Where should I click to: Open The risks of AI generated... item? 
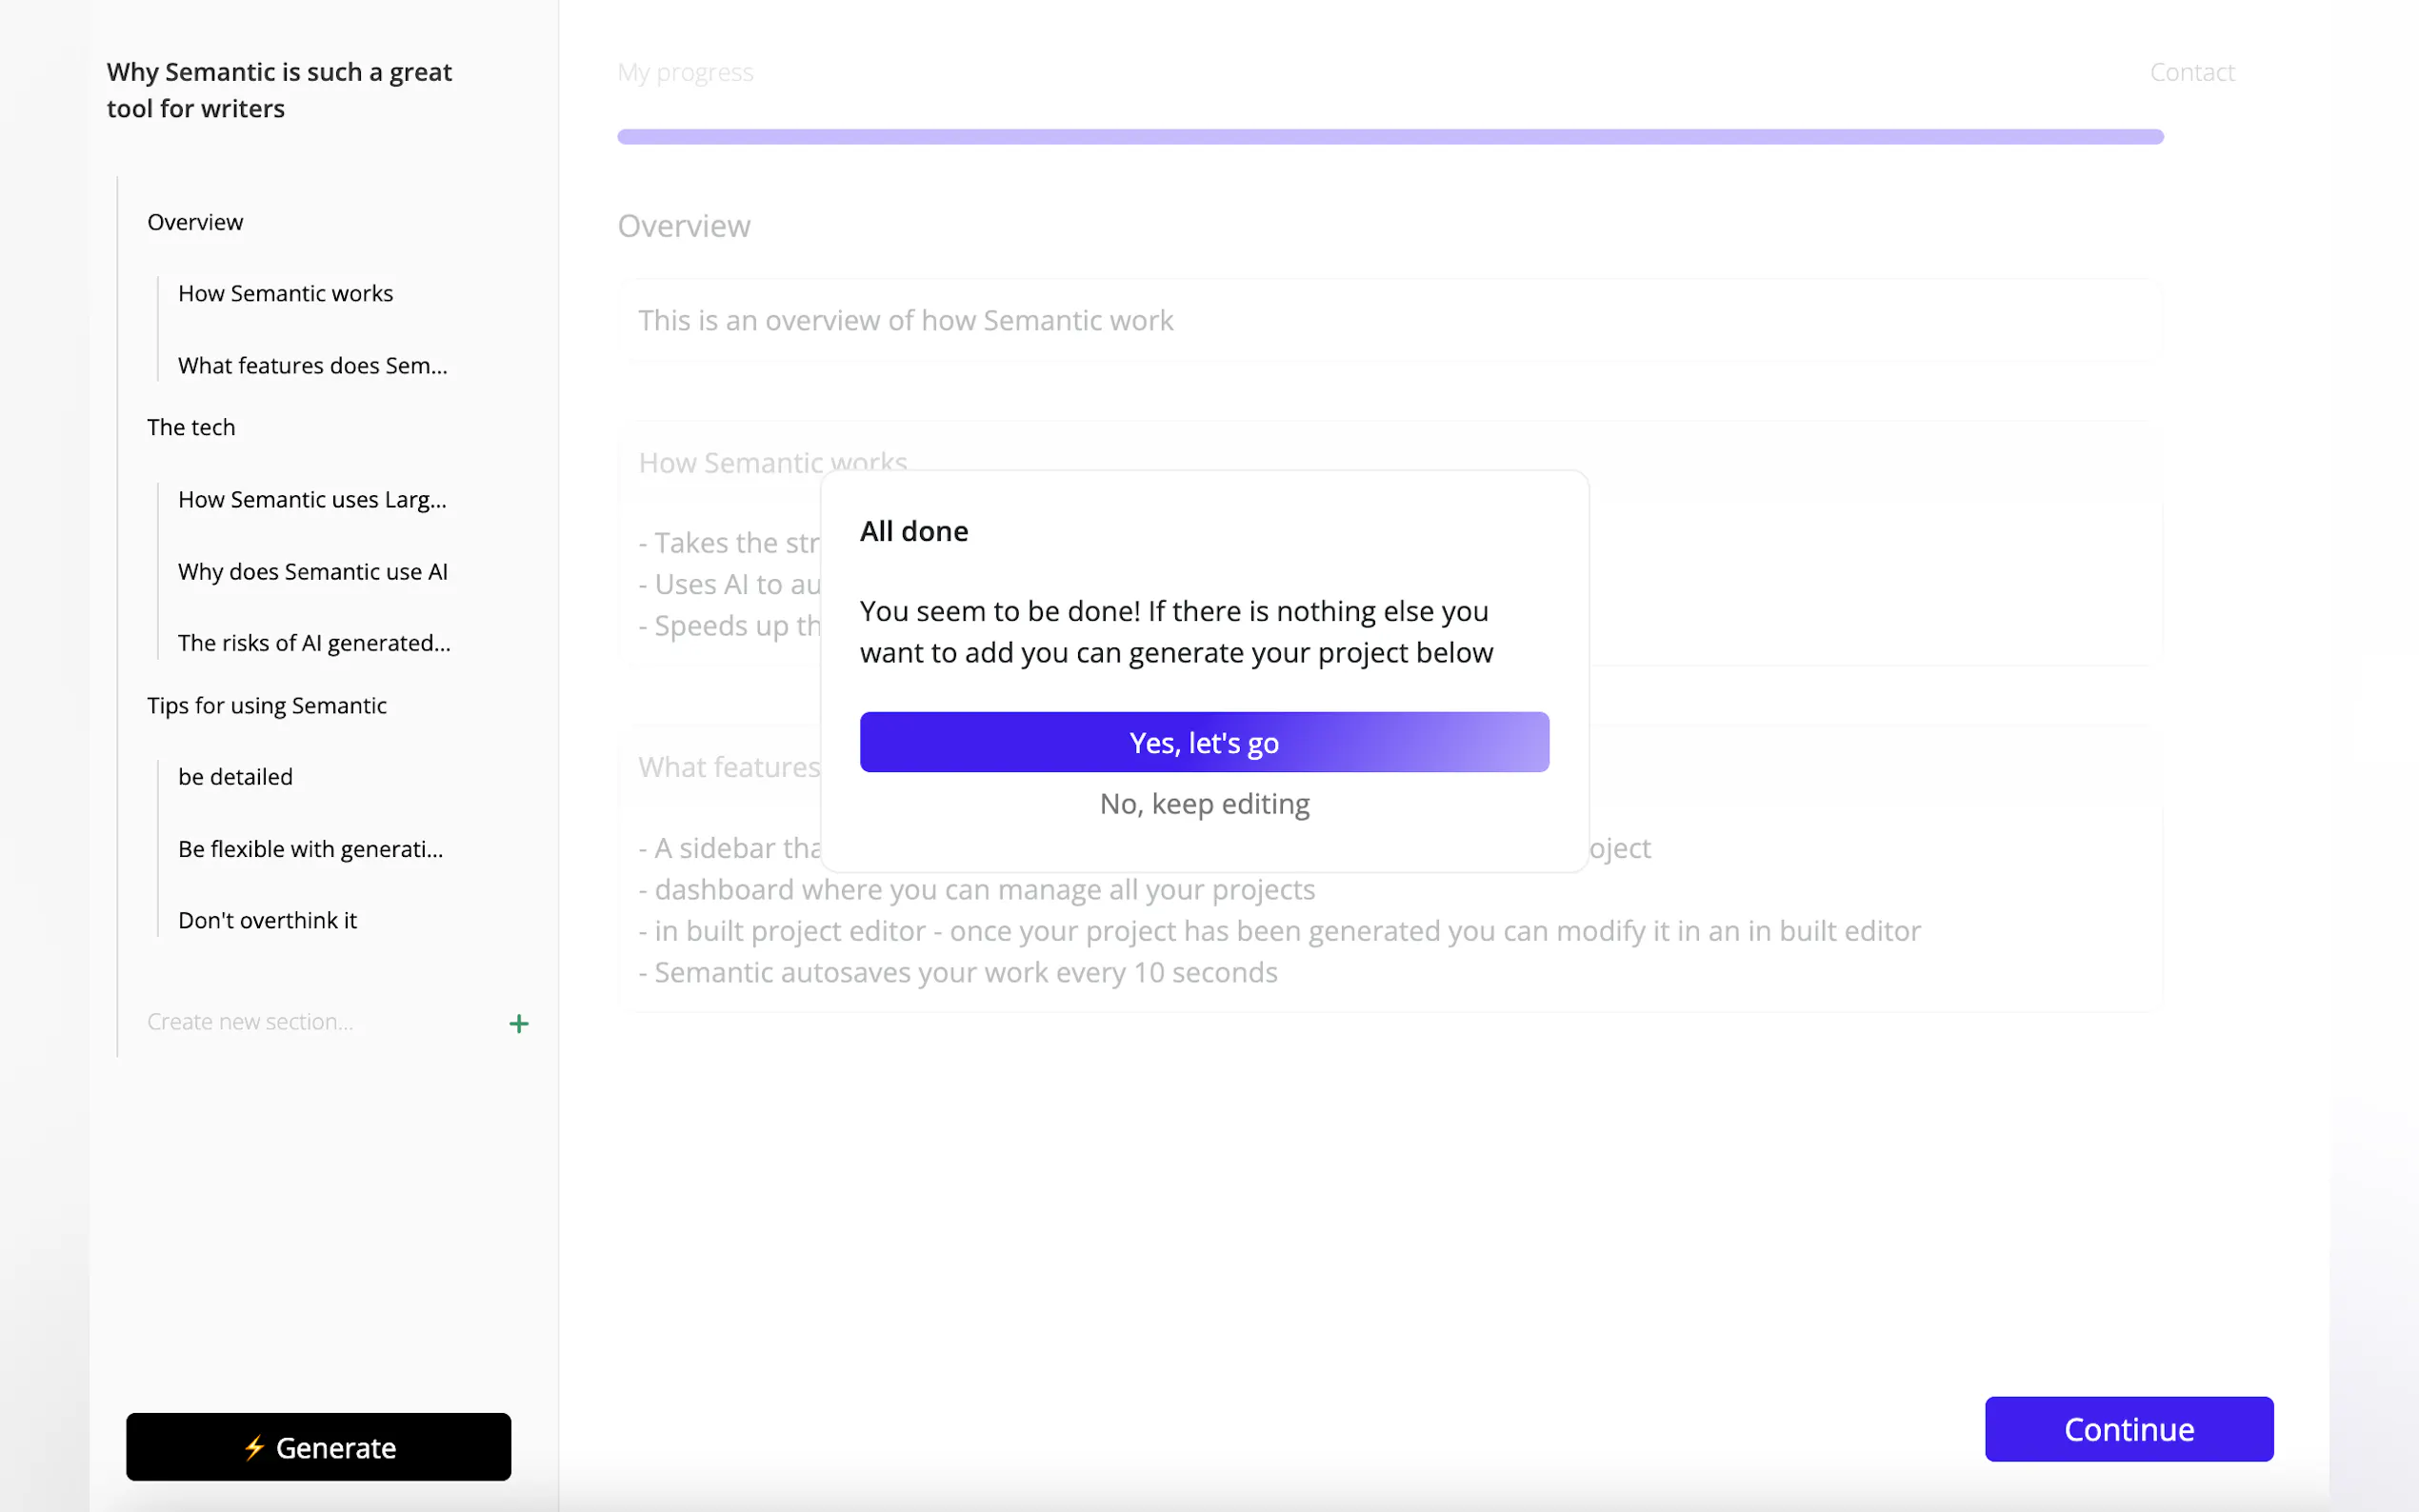(x=314, y=643)
